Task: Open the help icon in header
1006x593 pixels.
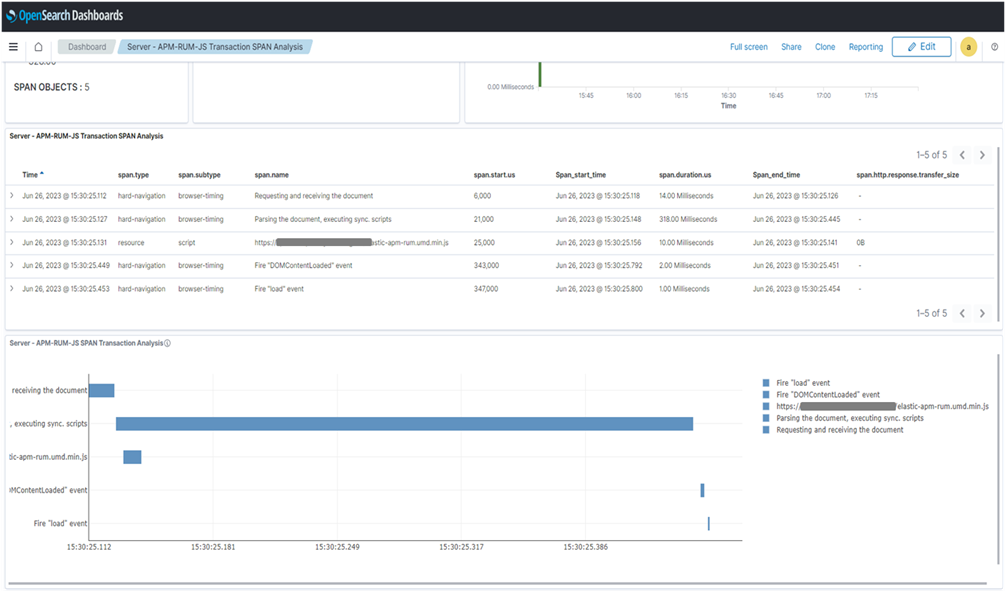Action: pos(994,47)
